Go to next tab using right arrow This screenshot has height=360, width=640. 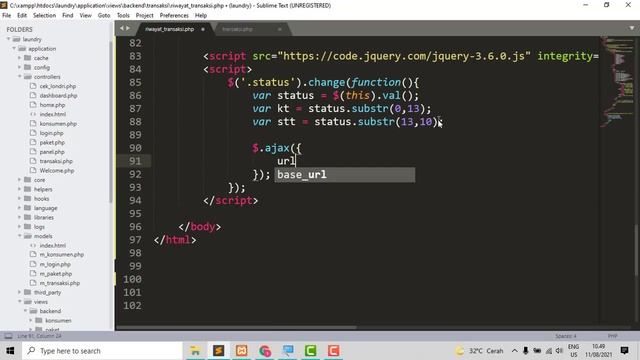128,28
